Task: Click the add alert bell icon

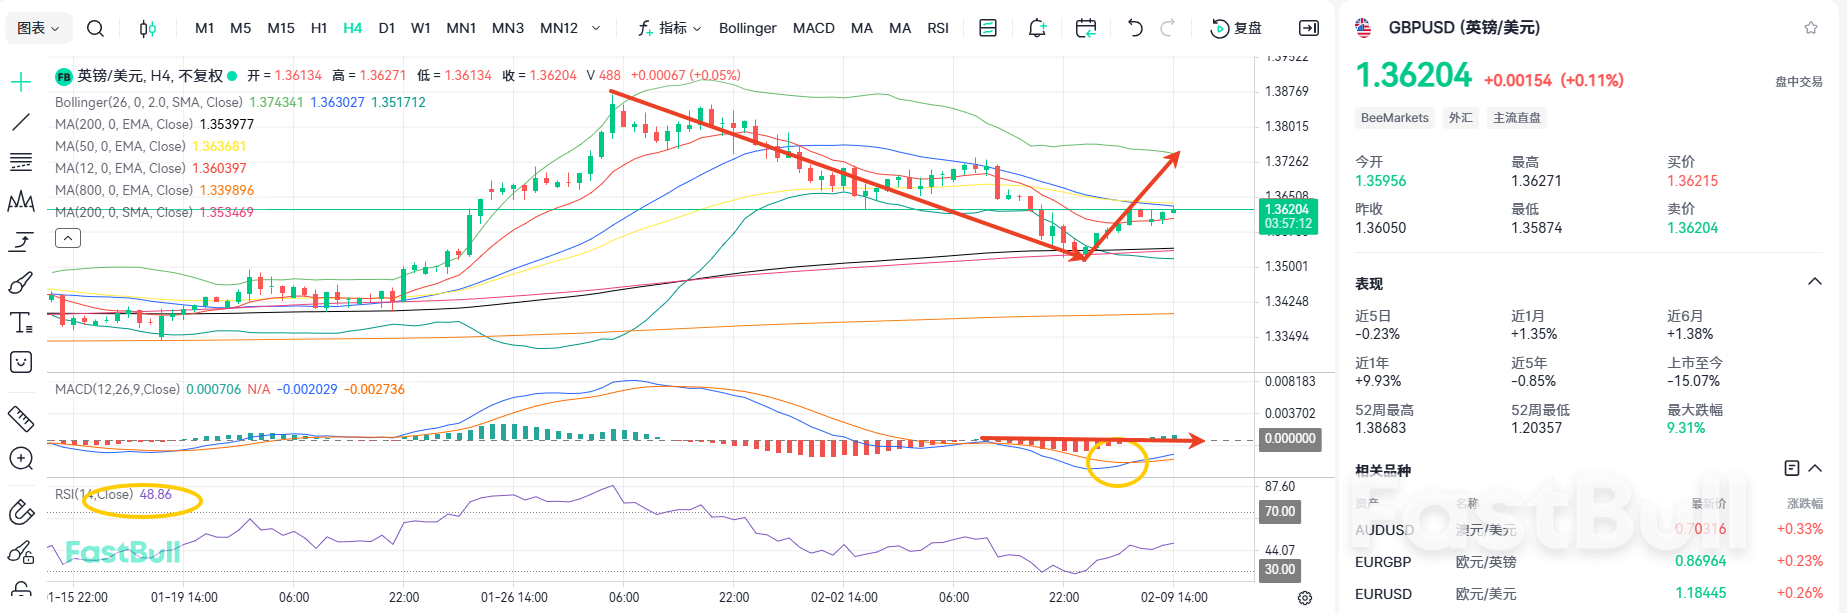Action: pyautogui.click(x=1037, y=28)
